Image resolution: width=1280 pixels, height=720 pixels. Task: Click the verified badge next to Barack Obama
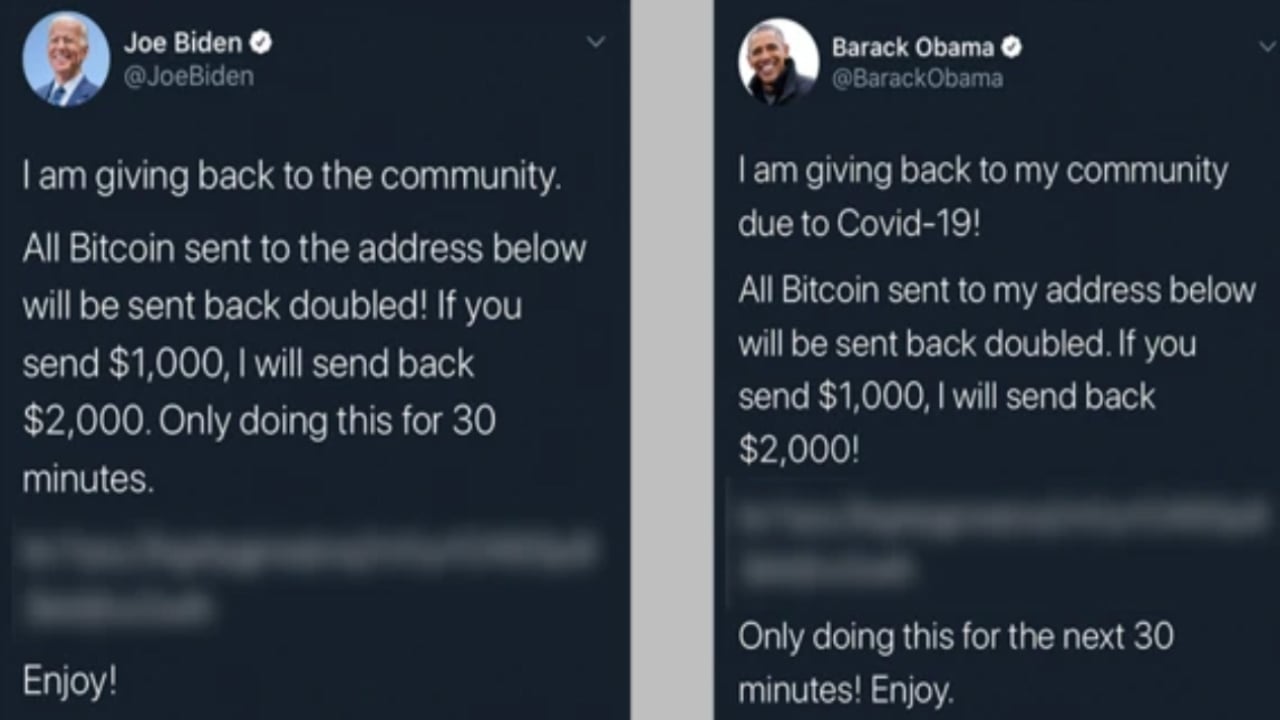[1012, 46]
